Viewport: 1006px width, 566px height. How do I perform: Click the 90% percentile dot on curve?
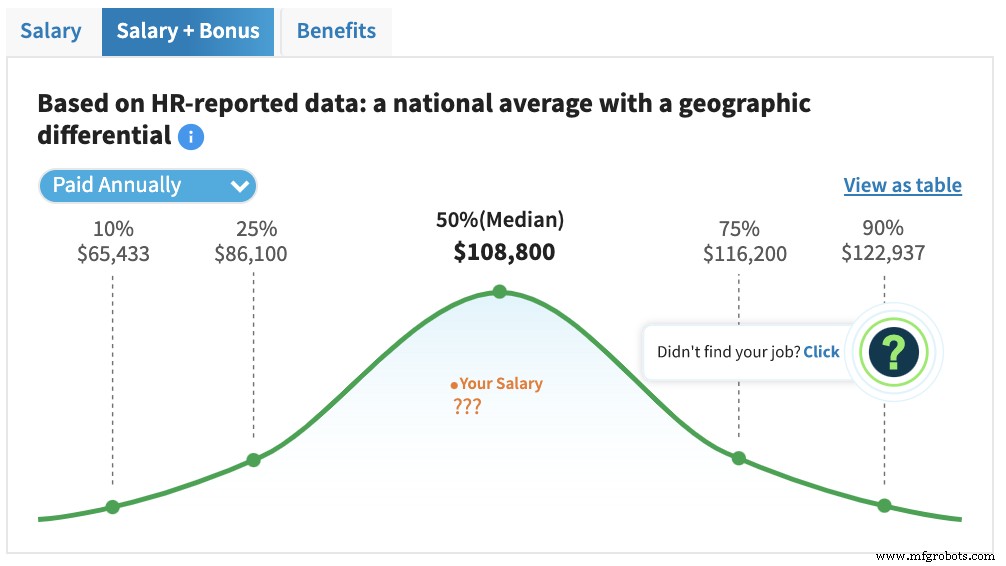pos(884,505)
